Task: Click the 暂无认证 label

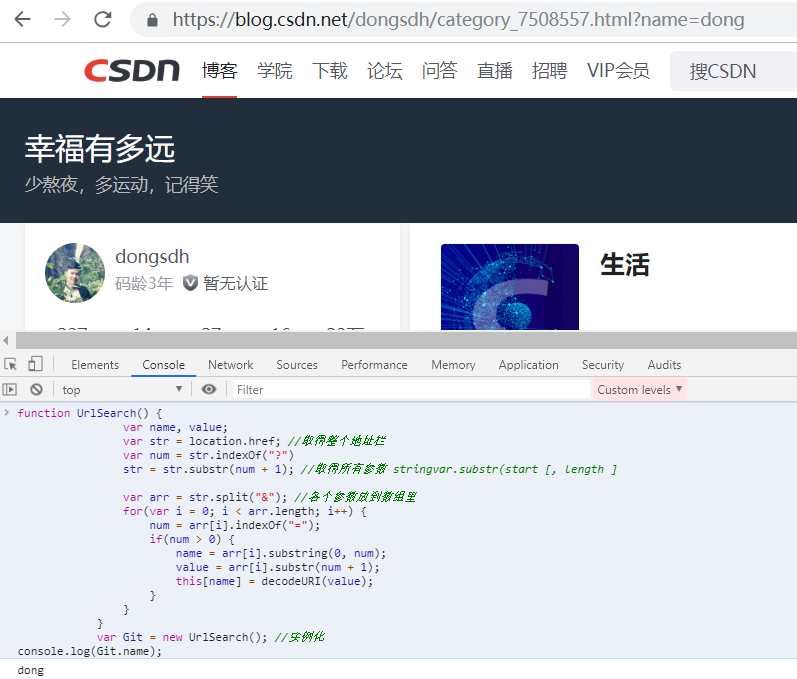Action: click(235, 283)
